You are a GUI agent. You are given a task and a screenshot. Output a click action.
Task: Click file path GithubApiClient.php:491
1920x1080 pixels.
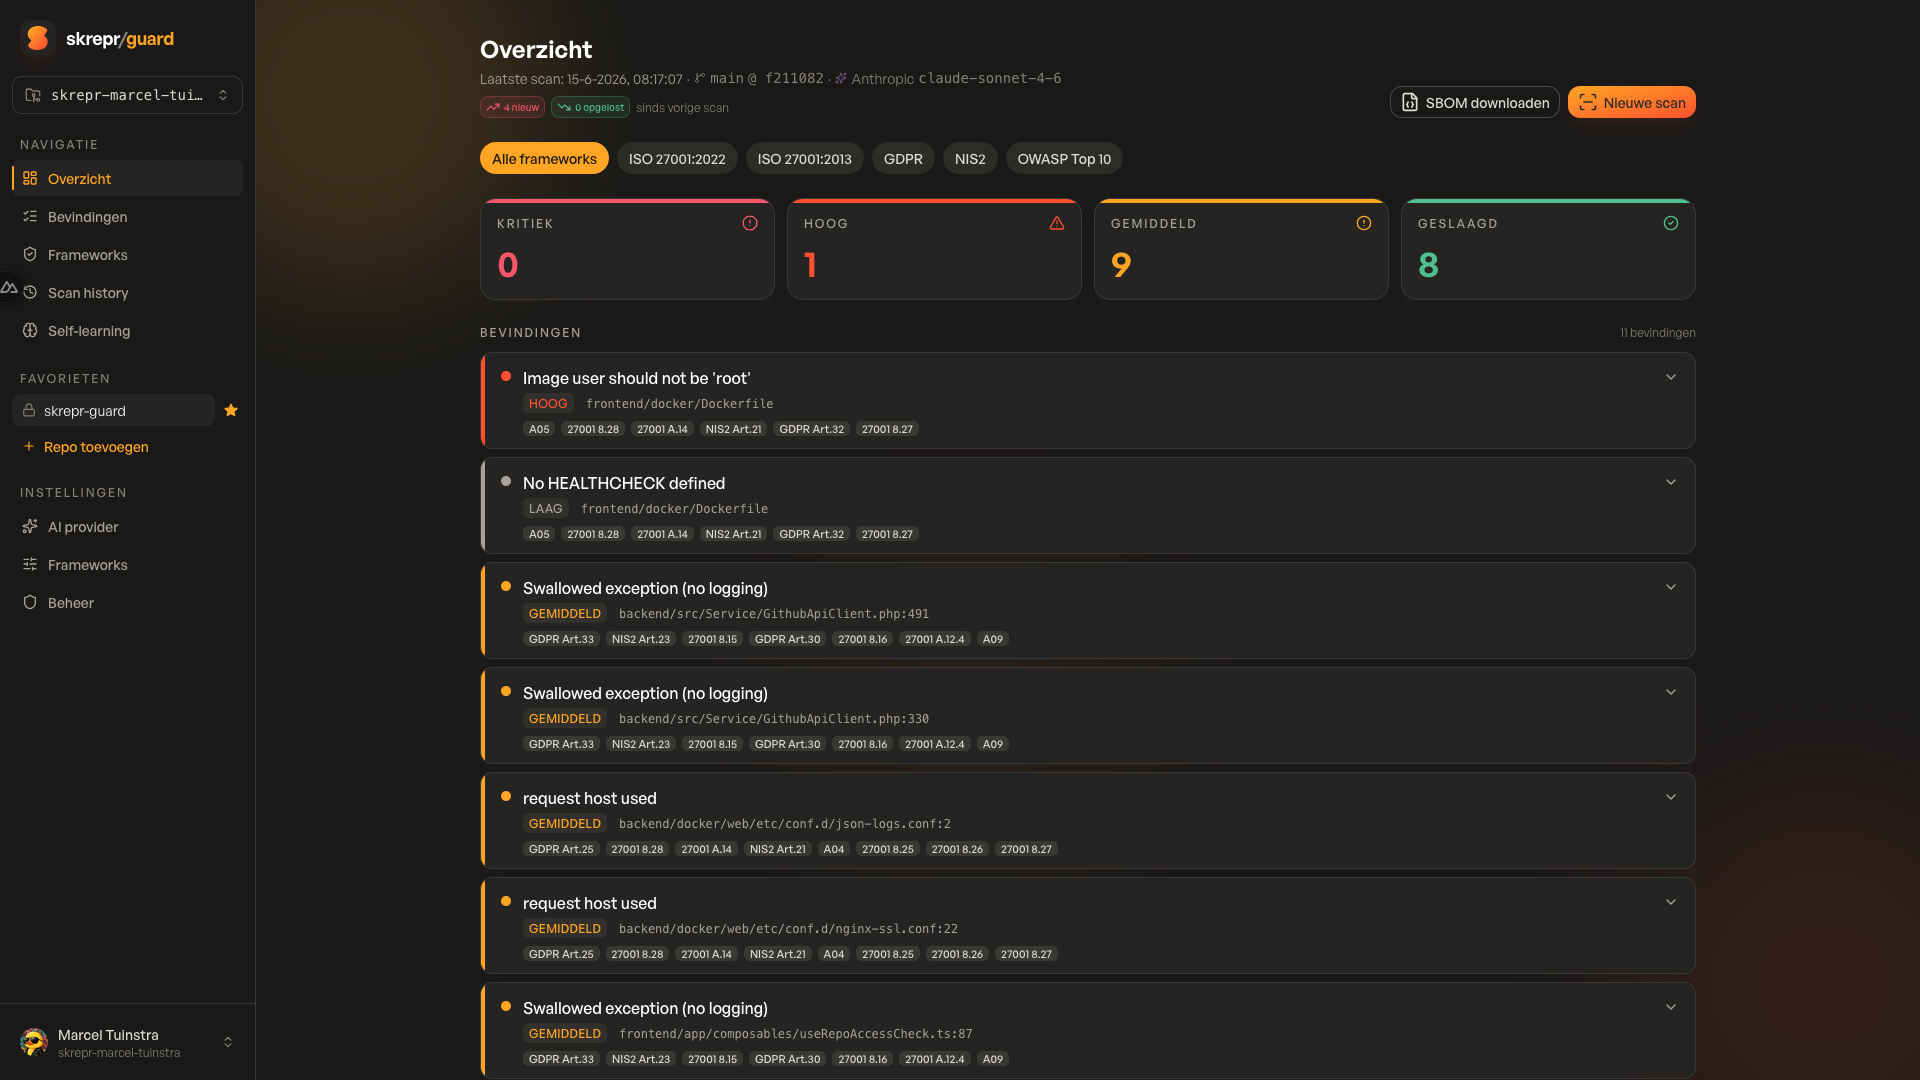pyautogui.click(x=773, y=613)
